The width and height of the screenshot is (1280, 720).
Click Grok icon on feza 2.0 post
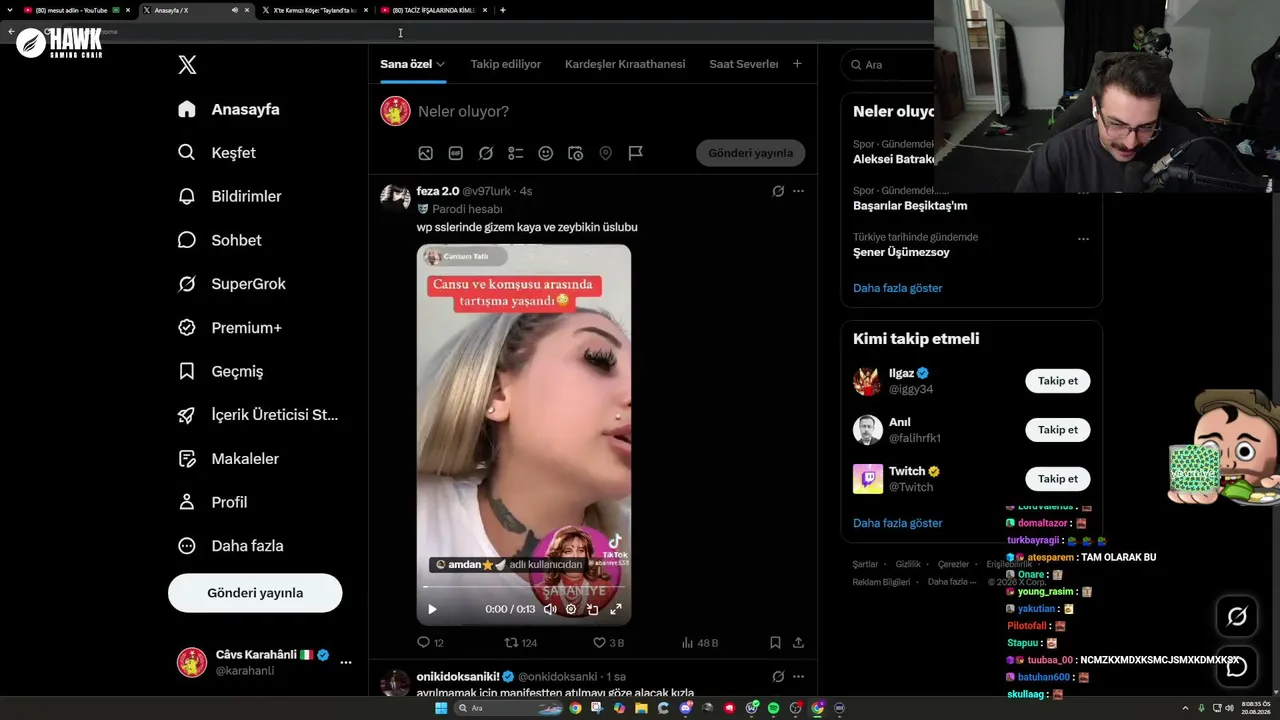point(778,191)
